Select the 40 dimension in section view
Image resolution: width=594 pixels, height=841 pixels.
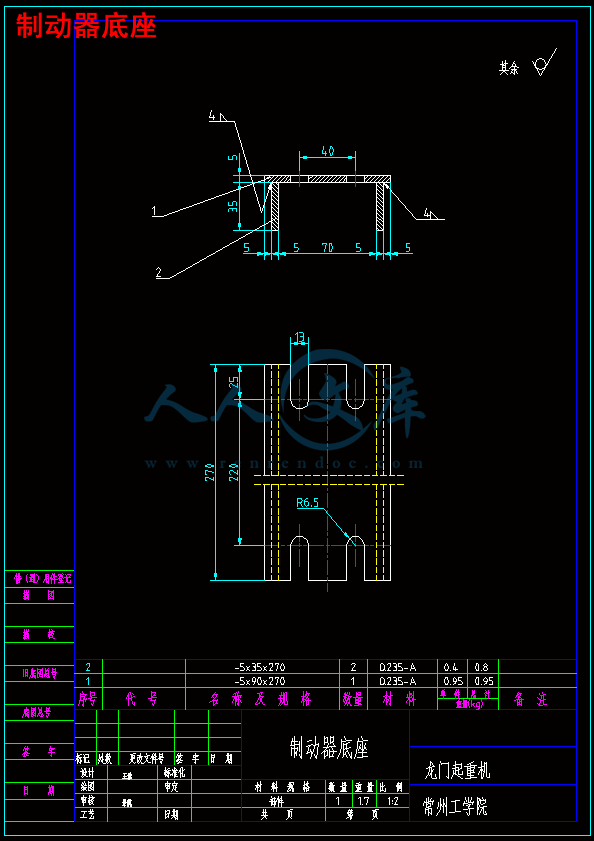pos(327,151)
